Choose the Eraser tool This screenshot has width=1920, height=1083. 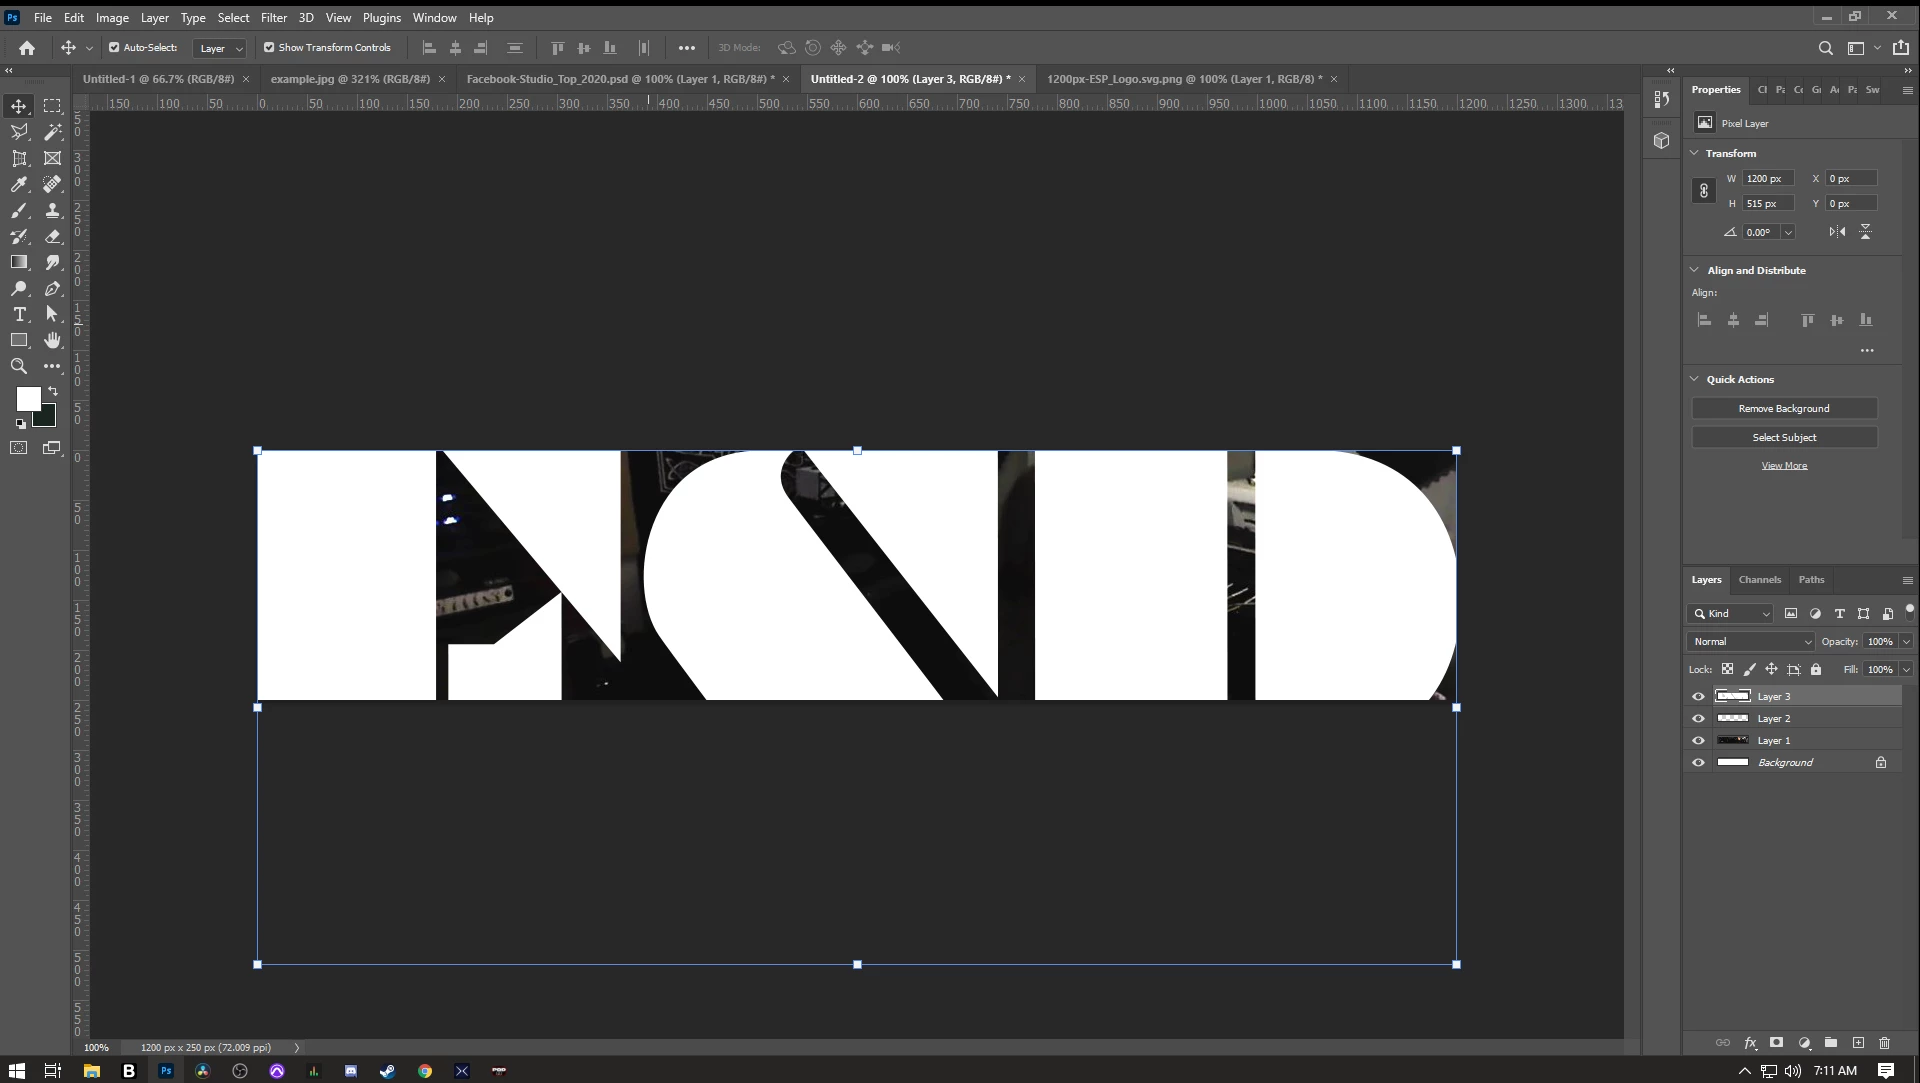click(x=53, y=236)
